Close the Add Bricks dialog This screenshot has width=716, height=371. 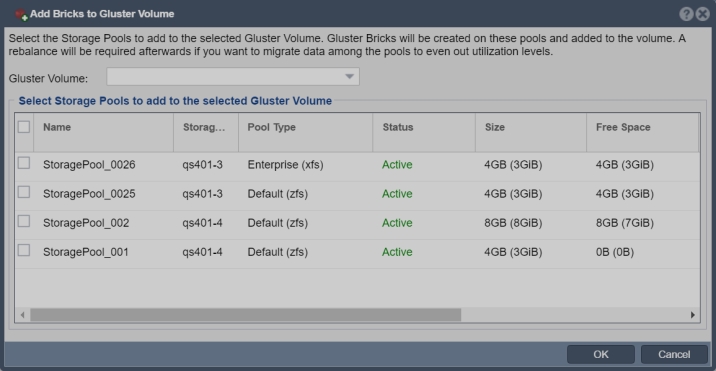tap(702, 14)
